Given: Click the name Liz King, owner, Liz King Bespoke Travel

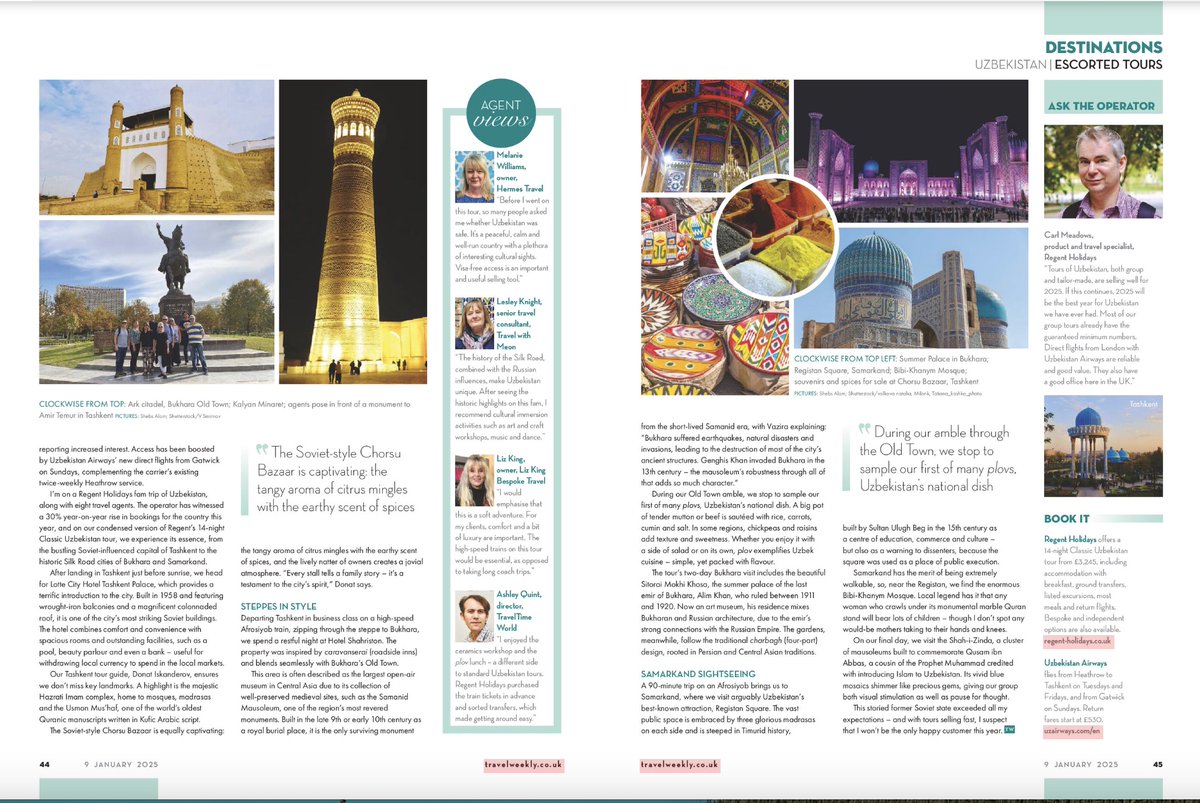Looking at the screenshot, I should point(522,469).
